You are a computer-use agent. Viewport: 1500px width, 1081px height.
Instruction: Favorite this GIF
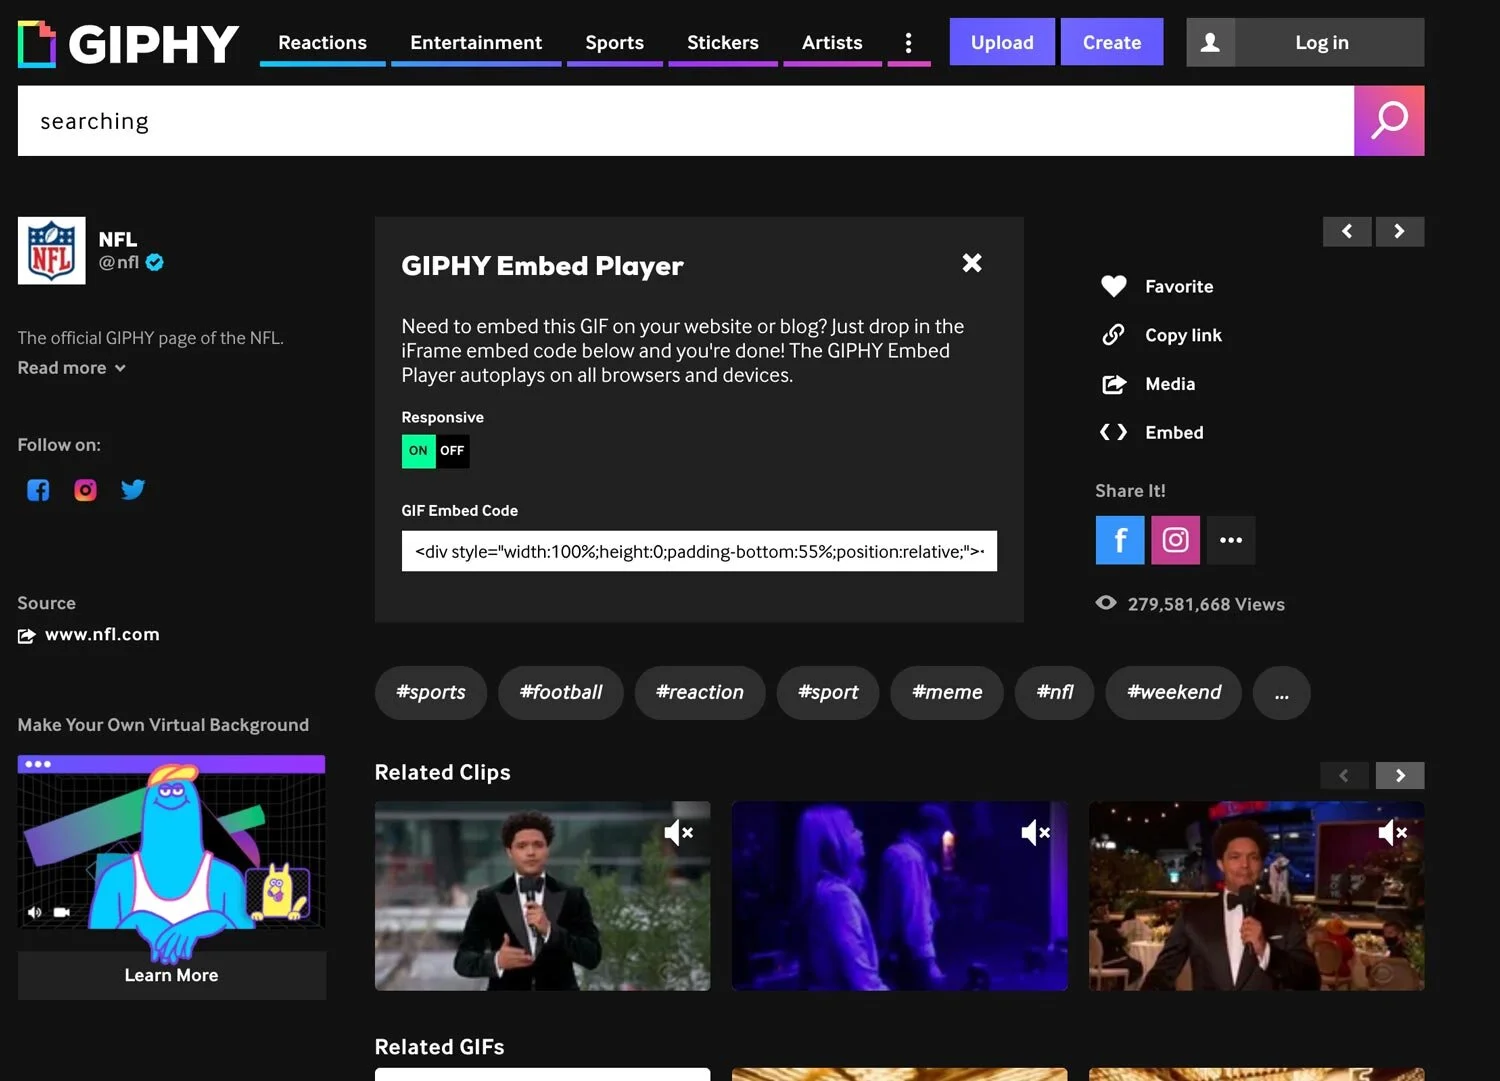[x=1113, y=286]
